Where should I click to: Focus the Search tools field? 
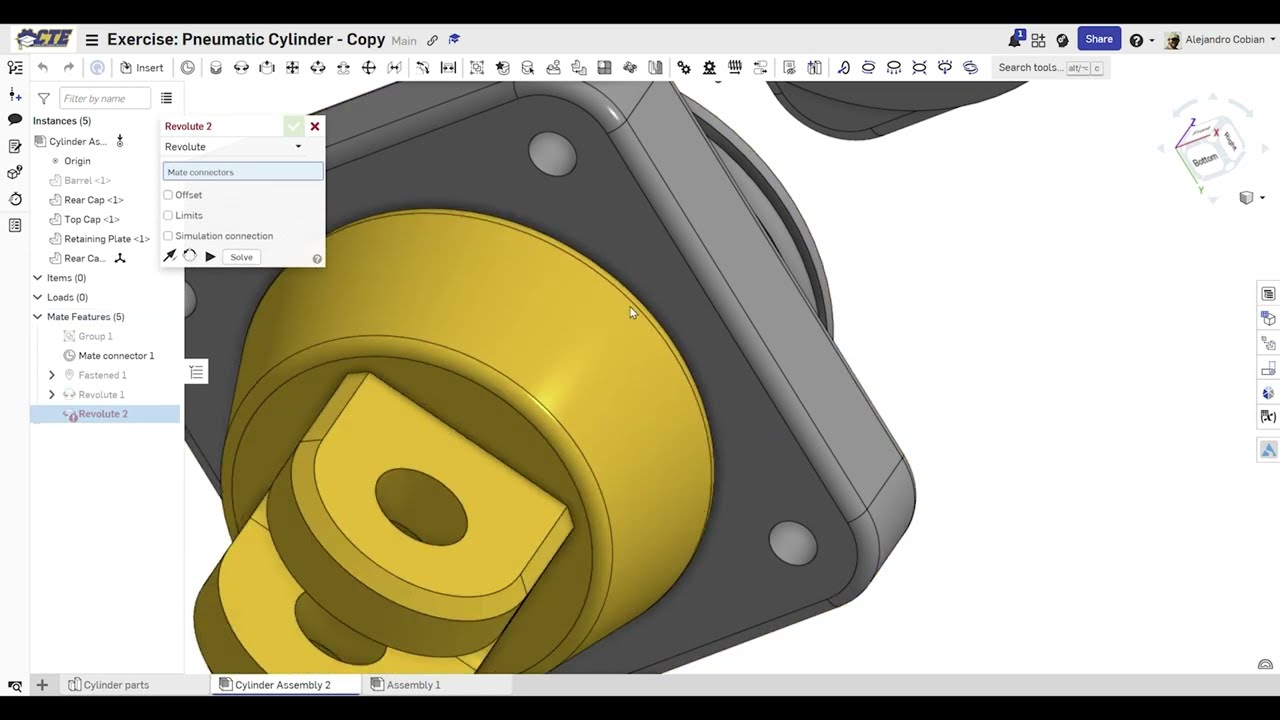[x=1050, y=68]
